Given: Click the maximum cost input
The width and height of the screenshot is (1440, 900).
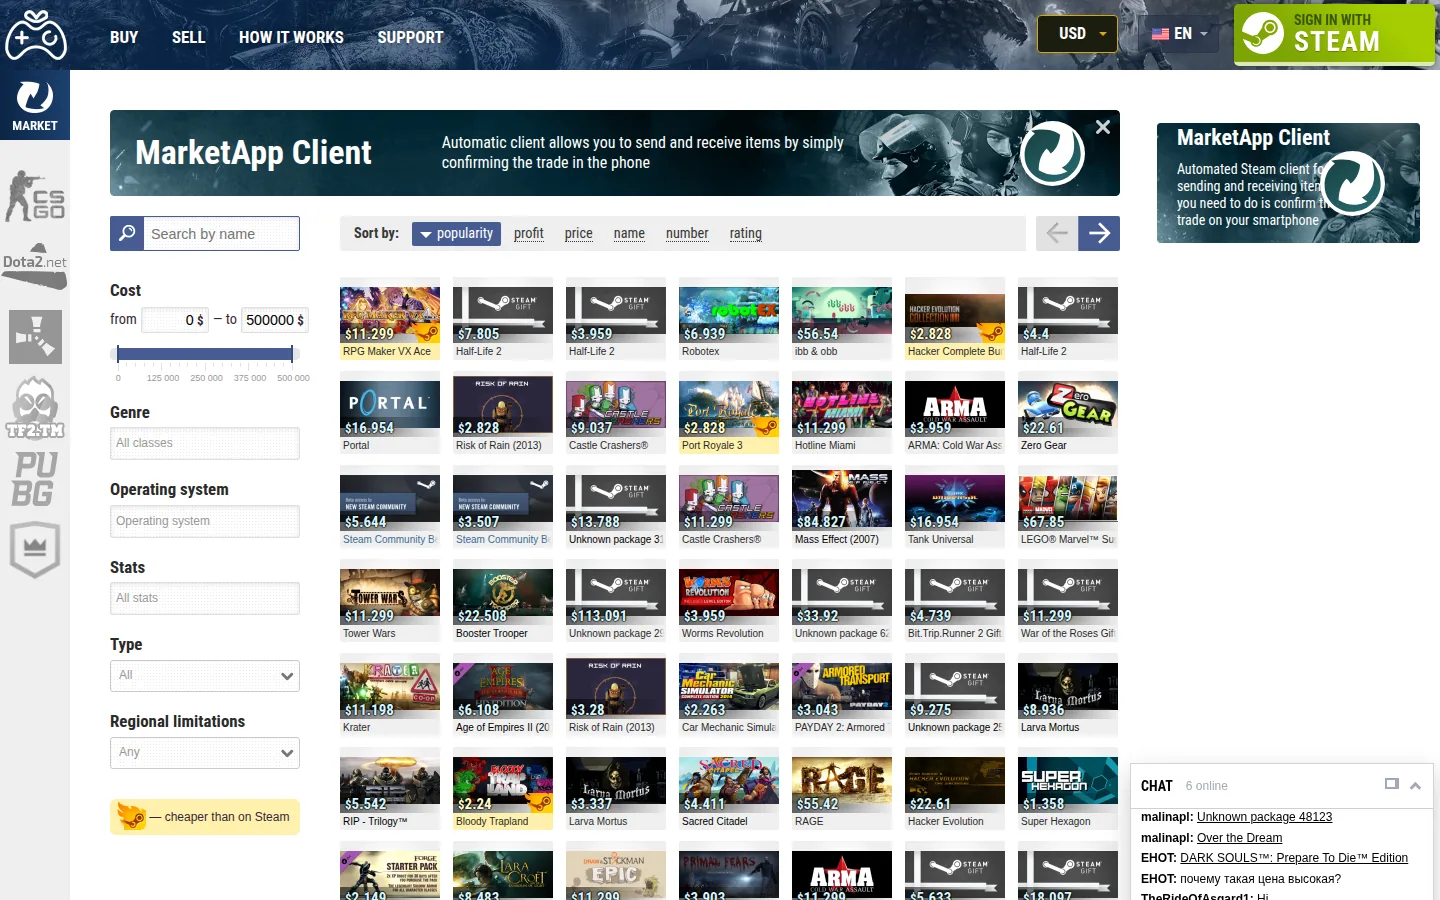Looking at the screenshot, I should click(274, 320).
